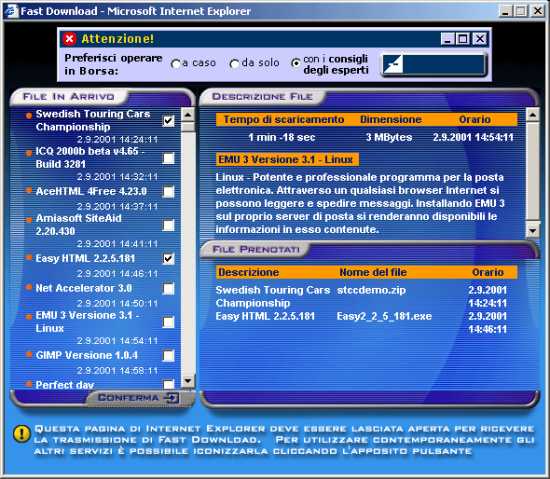Check the GIMP Versione 1.0.4 checkbox
Screen dimensions: 550x479
tap(169, 356)
